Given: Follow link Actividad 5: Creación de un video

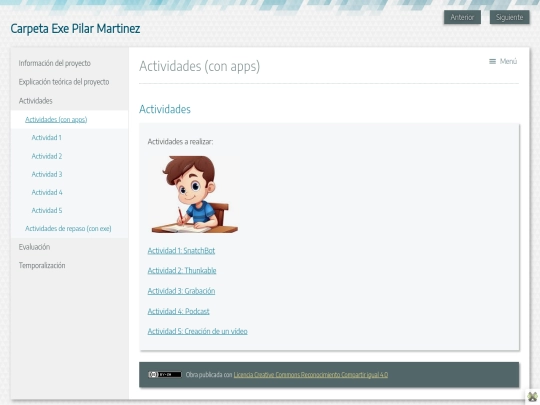Looking at the screenshot, I should [x=197, y=331].
